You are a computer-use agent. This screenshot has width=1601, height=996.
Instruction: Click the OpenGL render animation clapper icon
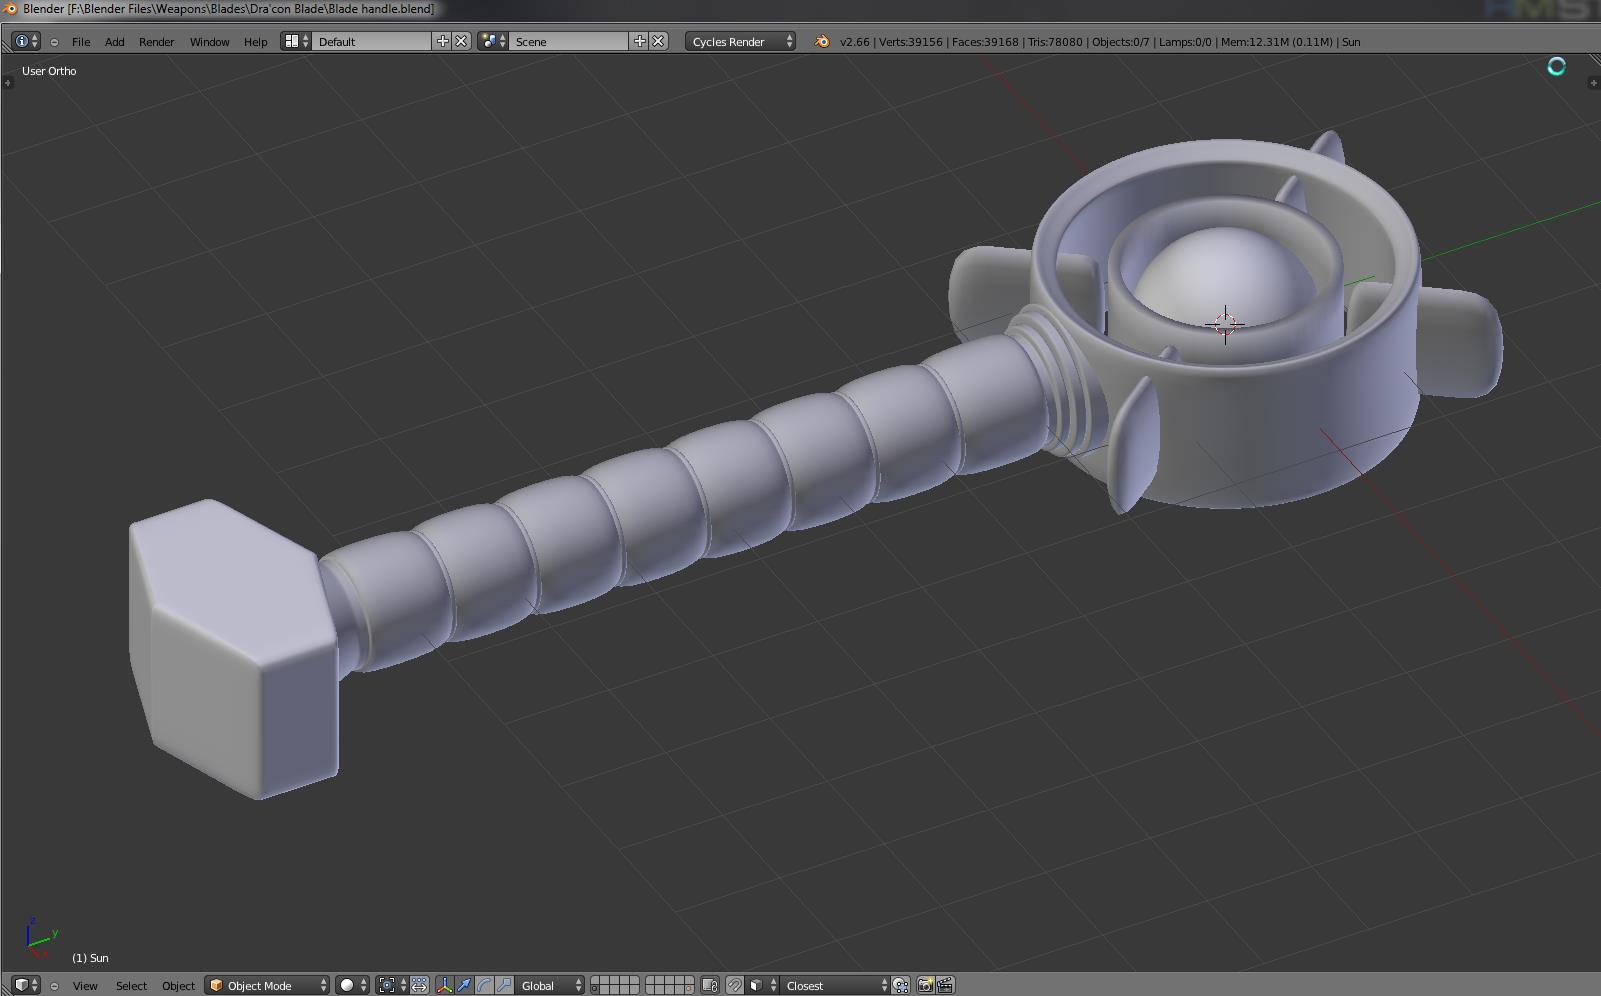tap(944, 985)
